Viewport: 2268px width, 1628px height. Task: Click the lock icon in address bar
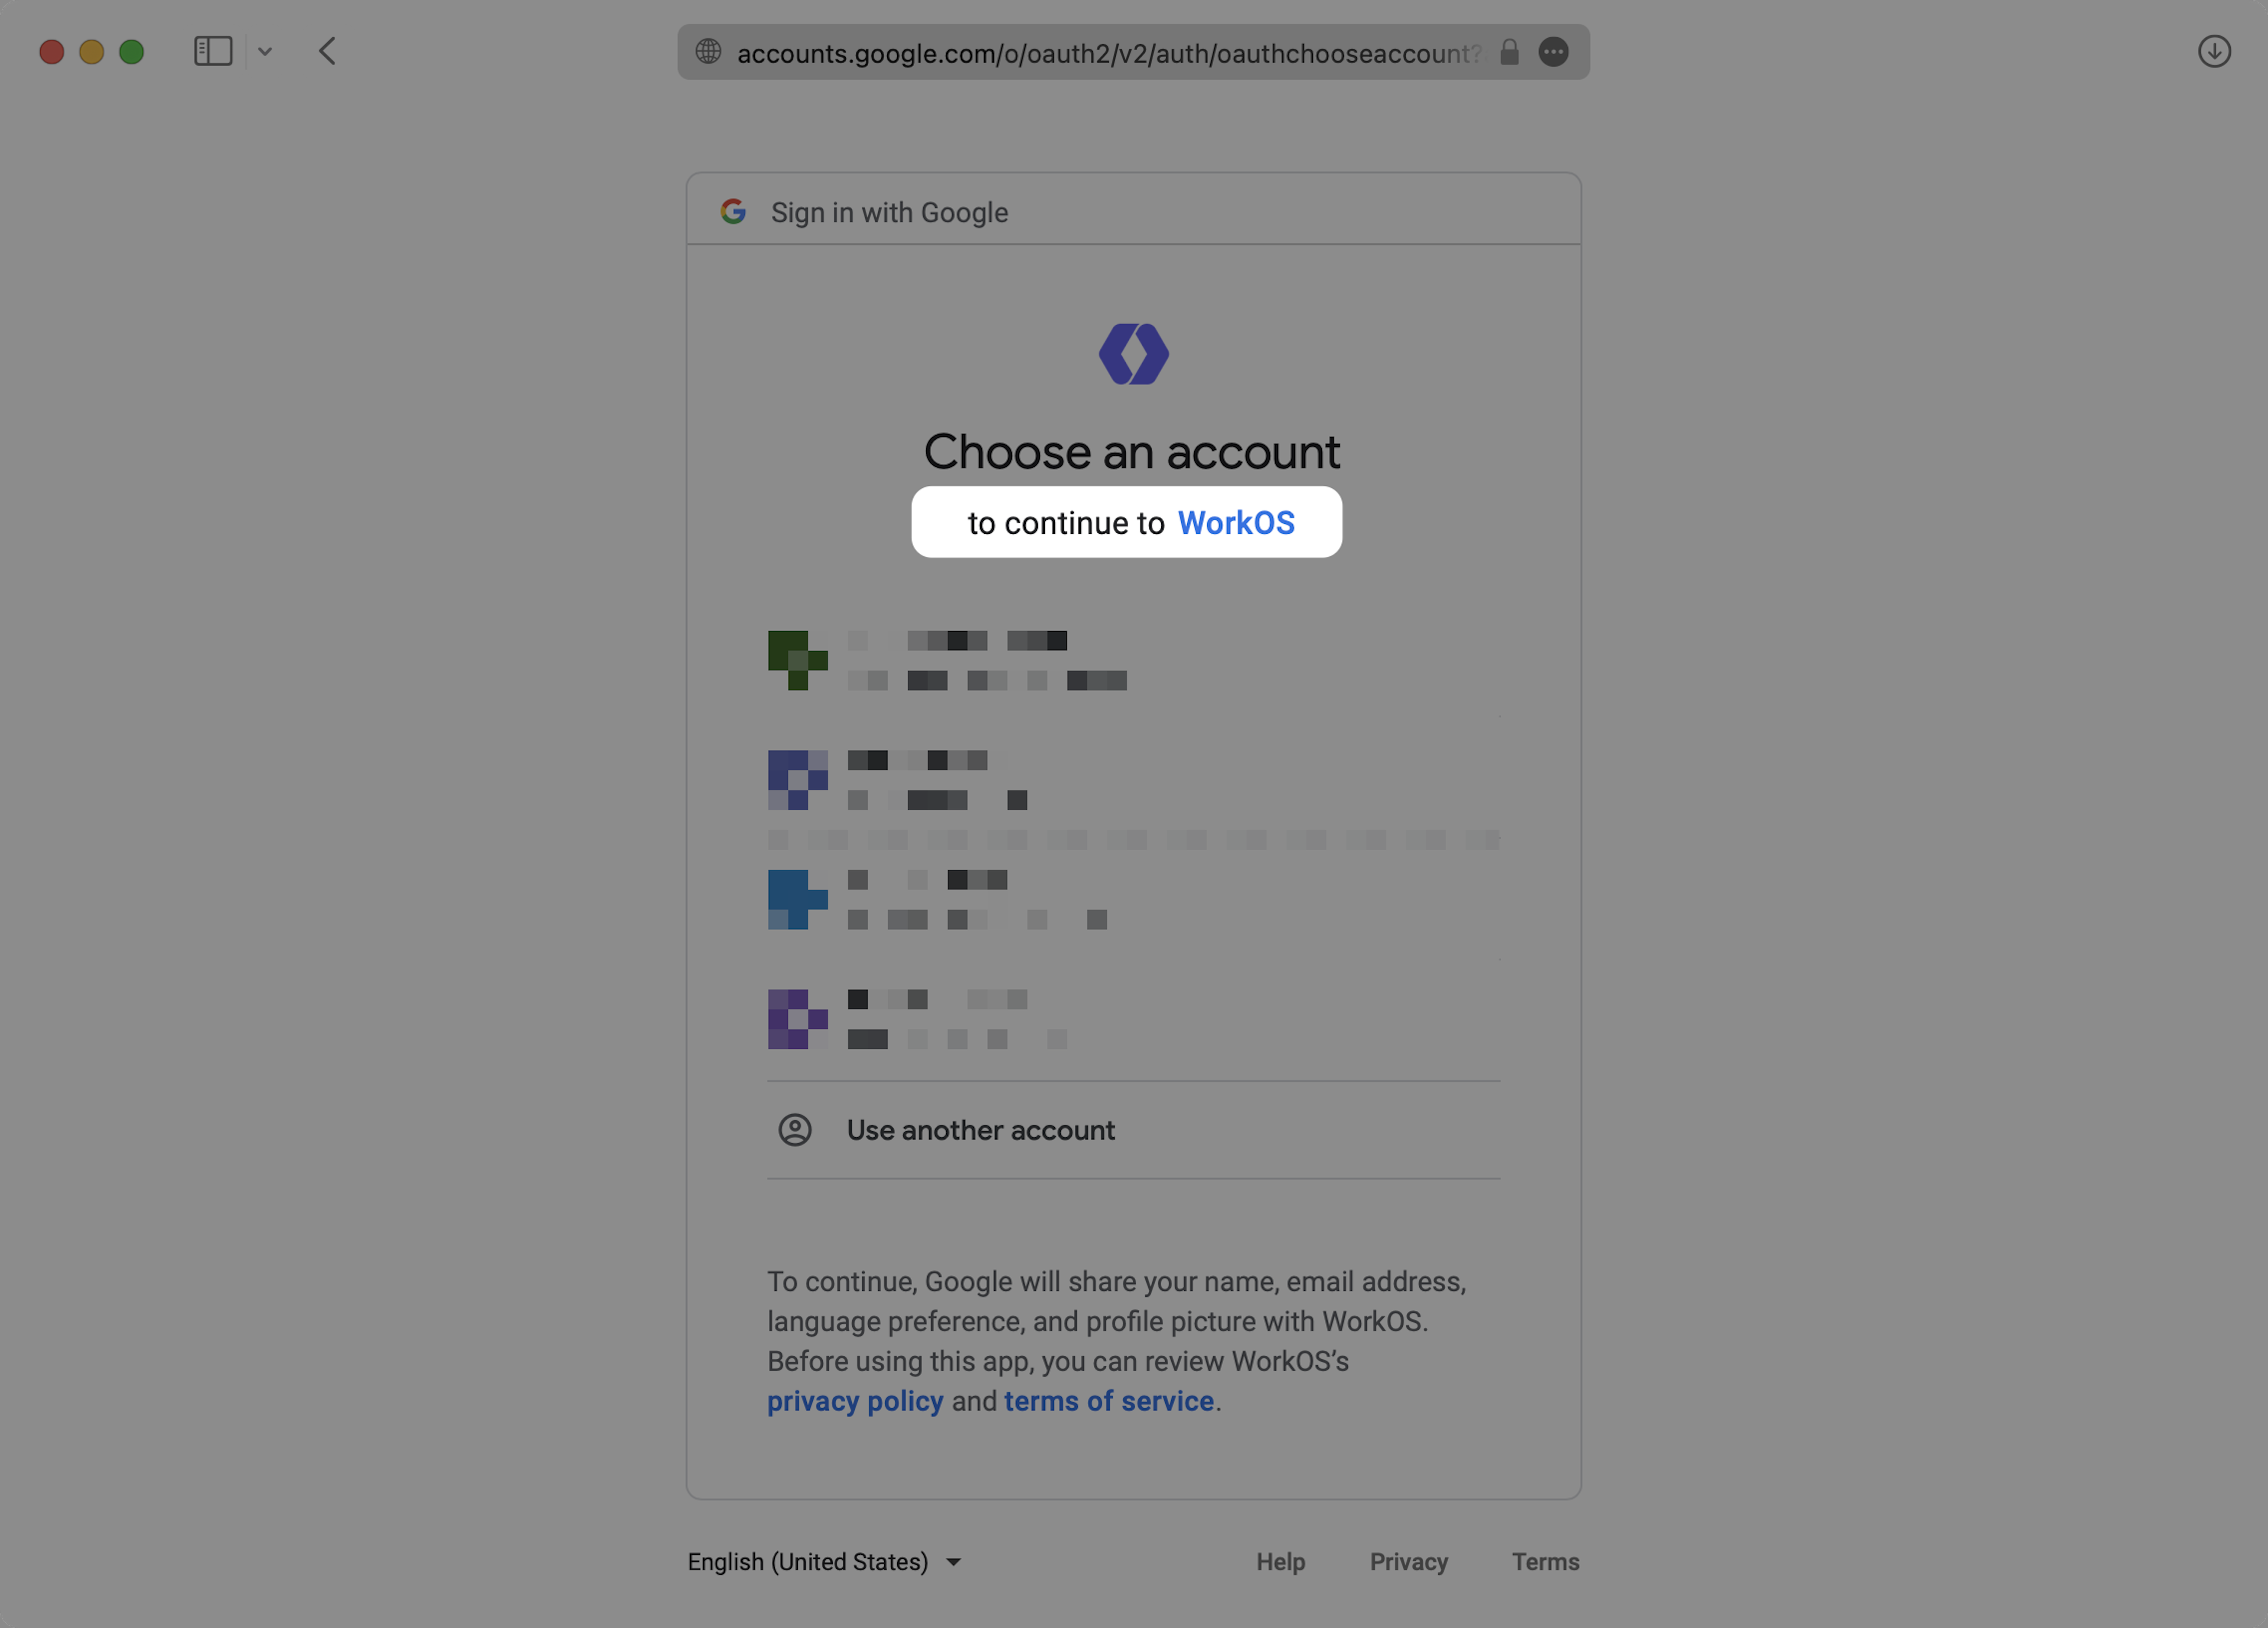tap(1509, 52)
